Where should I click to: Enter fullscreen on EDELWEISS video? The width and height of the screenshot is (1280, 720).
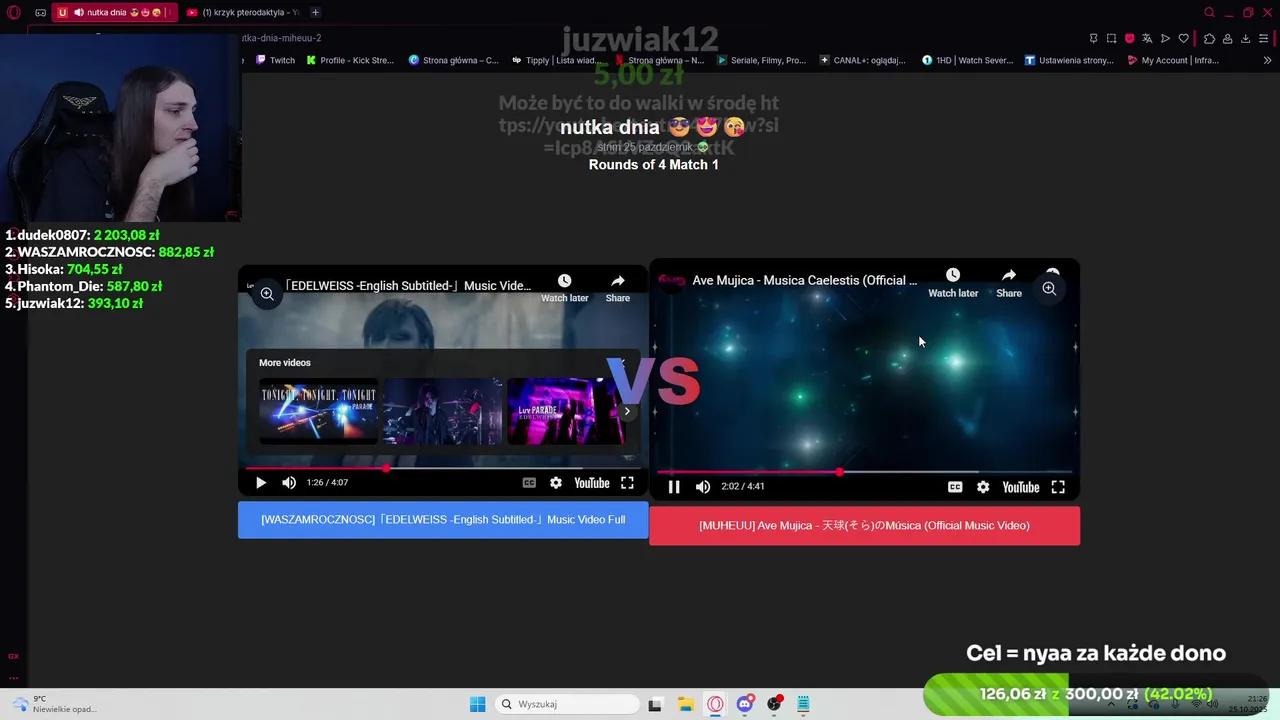627,483
